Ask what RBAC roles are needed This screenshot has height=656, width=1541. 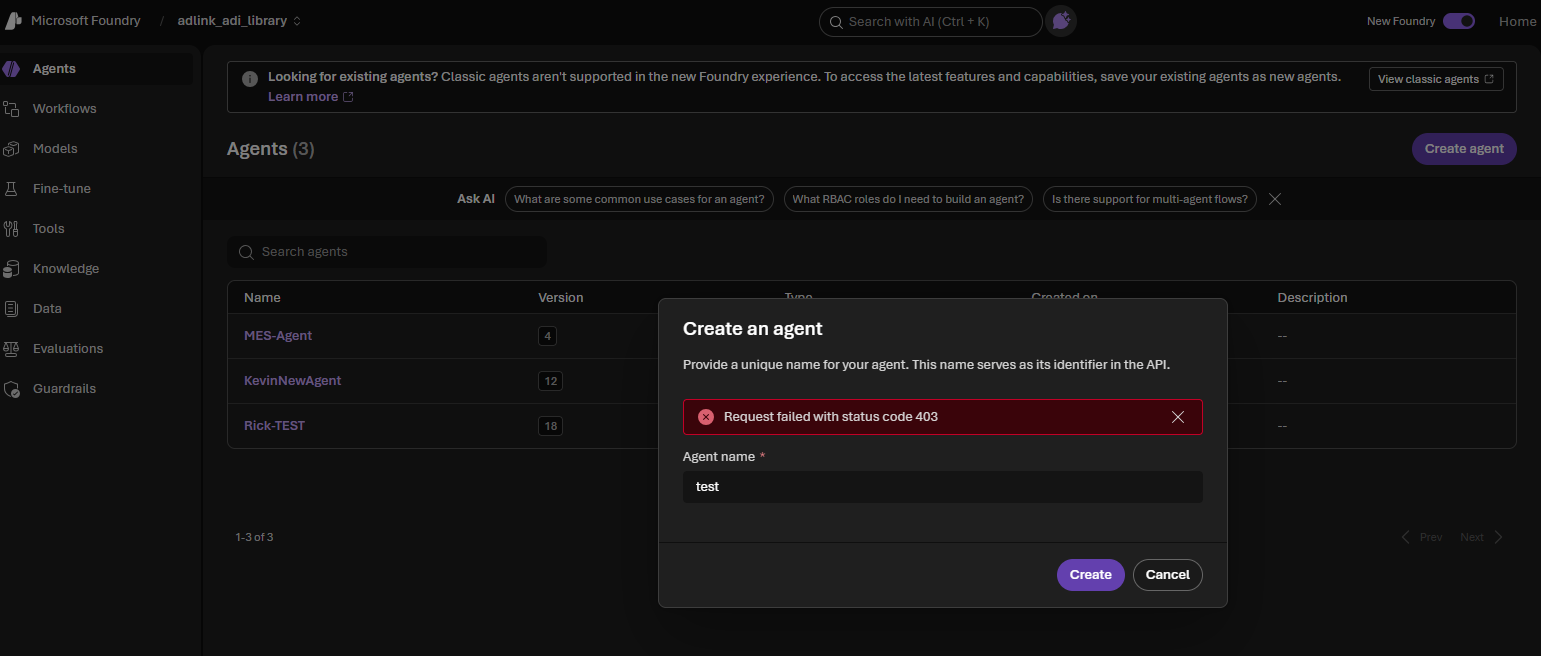908,199
